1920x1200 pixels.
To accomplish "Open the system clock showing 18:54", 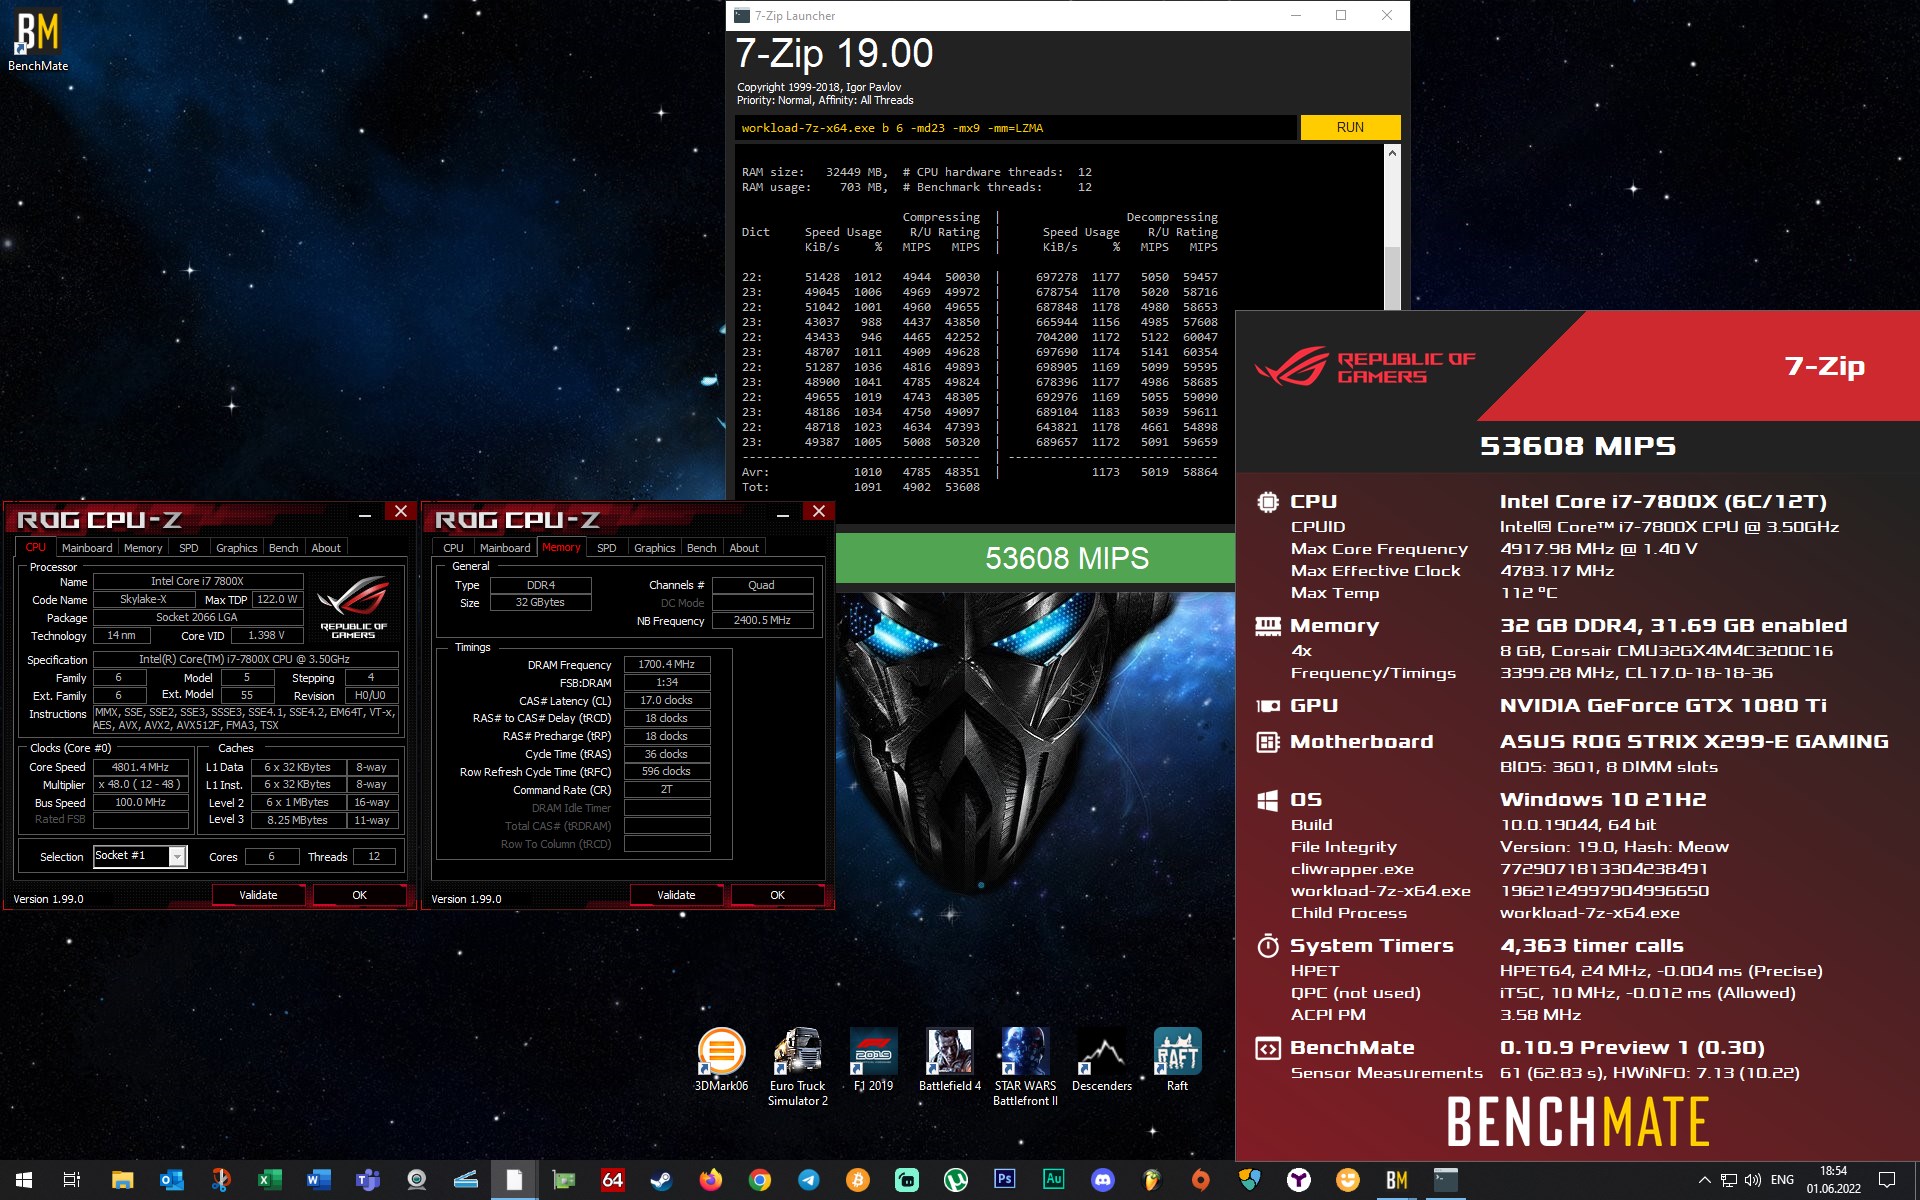I will pyautogui.click(x=1833, y=1180).
